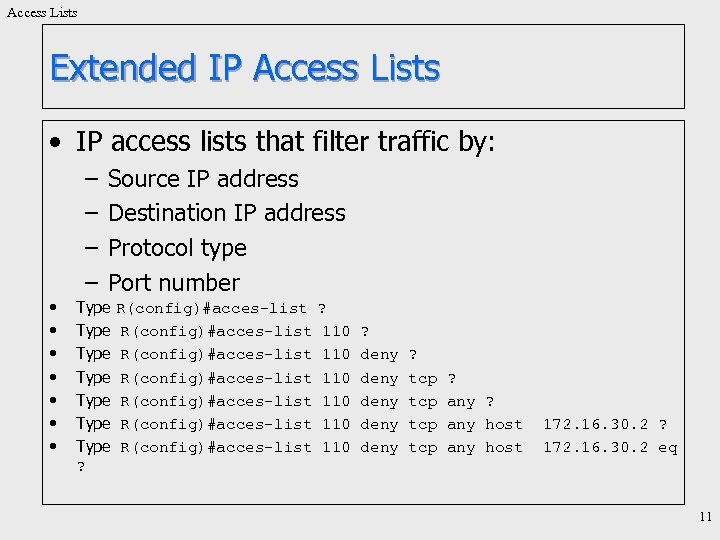Click the "Protocol type" sub-bullet
The image size is (720, 540).
(x=177, y=247)
